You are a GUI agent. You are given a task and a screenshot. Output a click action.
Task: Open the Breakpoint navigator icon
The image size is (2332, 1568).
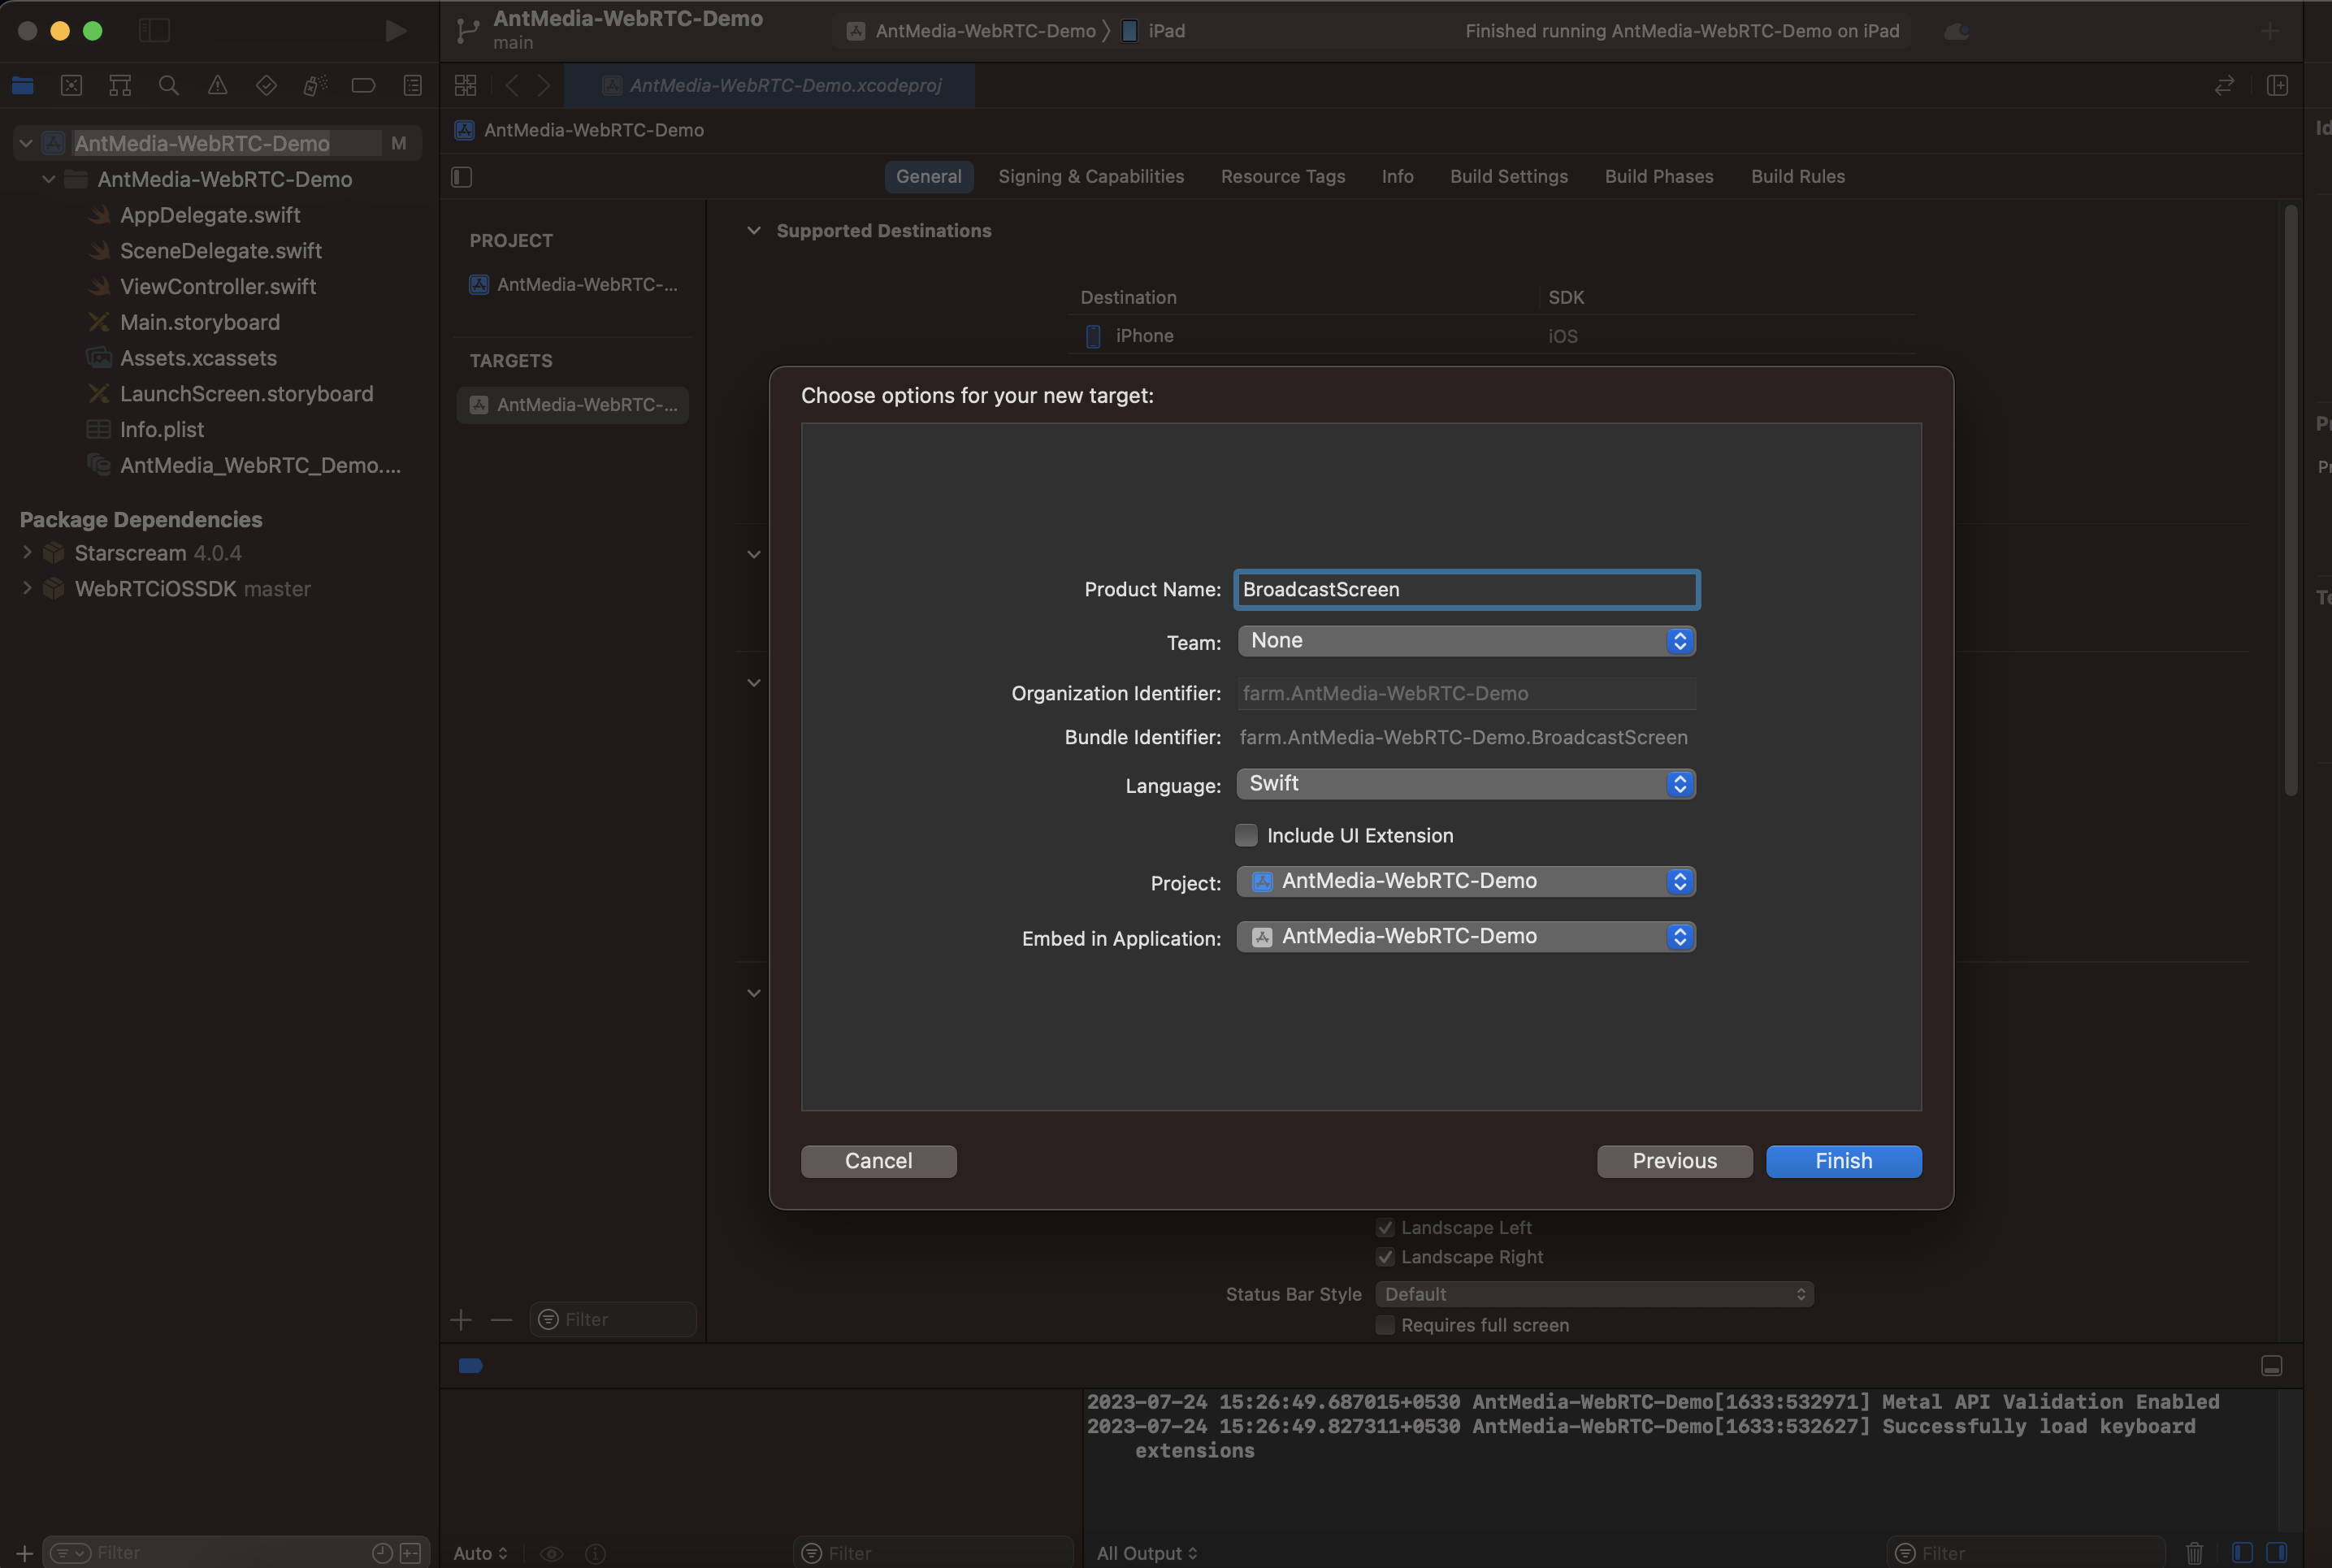click(363, 86)
